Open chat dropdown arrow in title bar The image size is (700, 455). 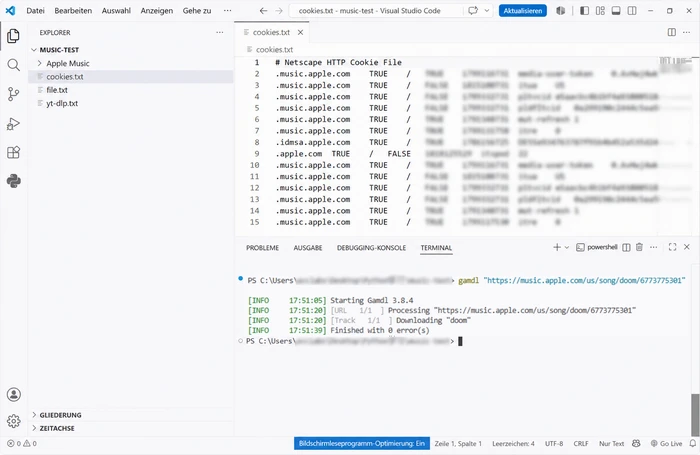click(x=487, y=11)
